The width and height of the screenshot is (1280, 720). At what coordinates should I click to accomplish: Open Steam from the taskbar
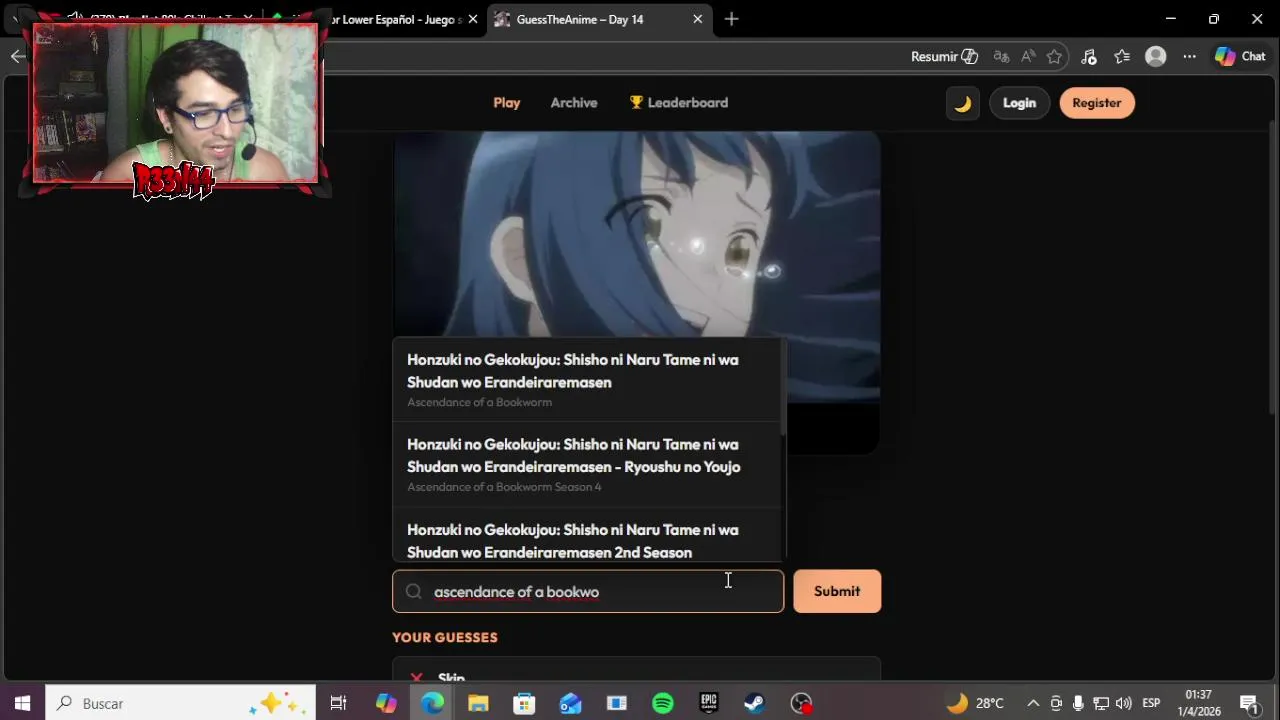tap(755, 703)
